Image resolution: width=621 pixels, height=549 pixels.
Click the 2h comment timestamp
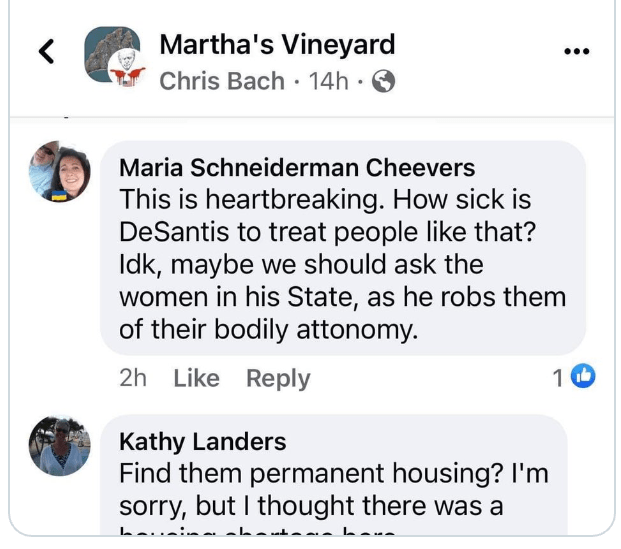132,378
